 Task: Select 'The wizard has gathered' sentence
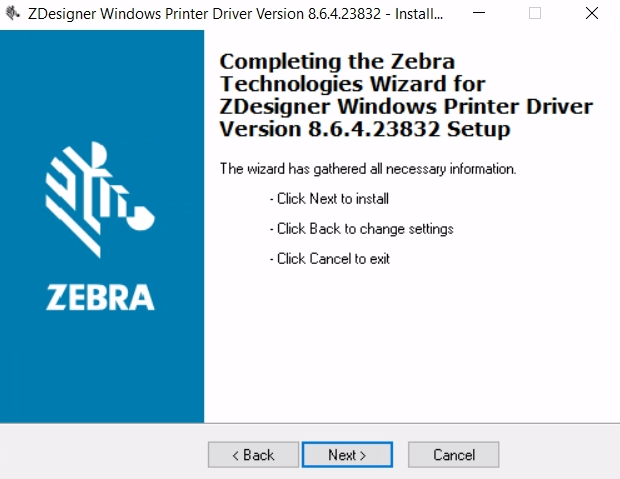pyautogui.click(x=368, y=169)
